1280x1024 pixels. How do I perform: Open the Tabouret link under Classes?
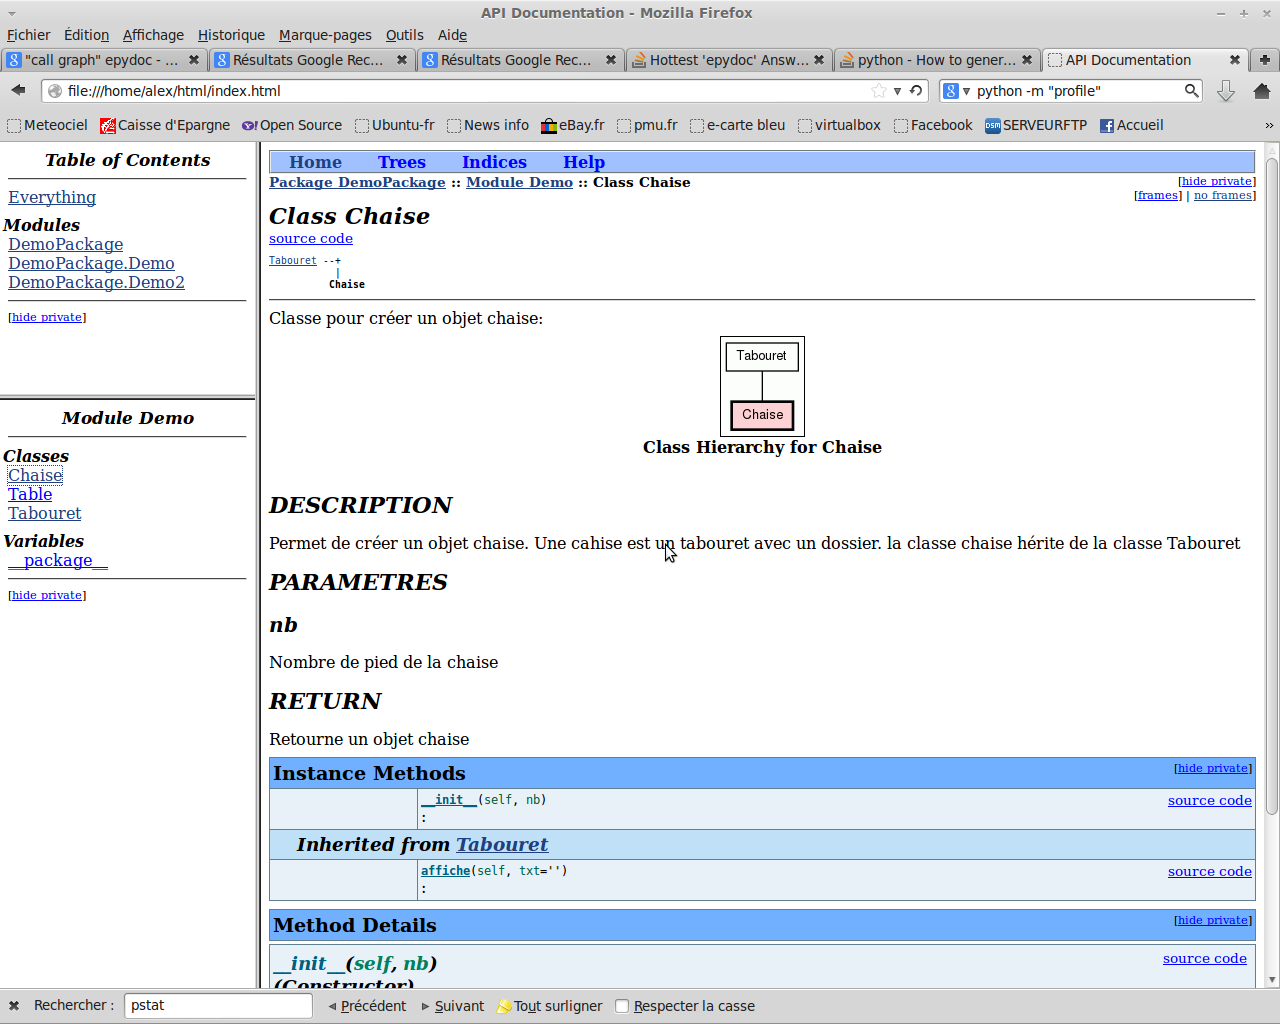point(45,513)
